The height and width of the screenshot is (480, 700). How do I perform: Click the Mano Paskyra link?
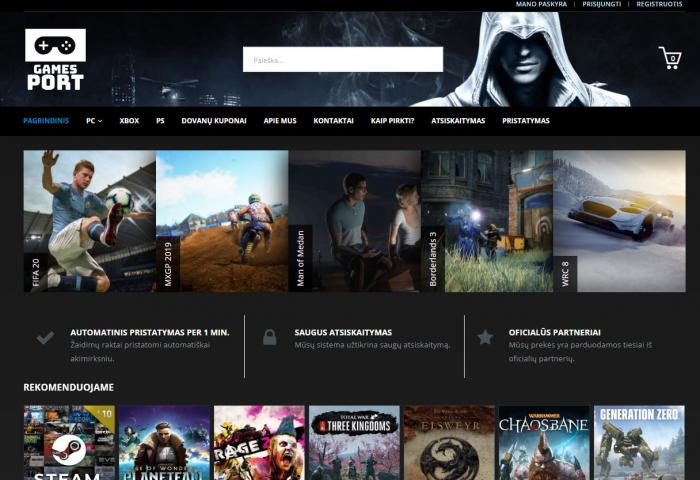coord(541,4)
